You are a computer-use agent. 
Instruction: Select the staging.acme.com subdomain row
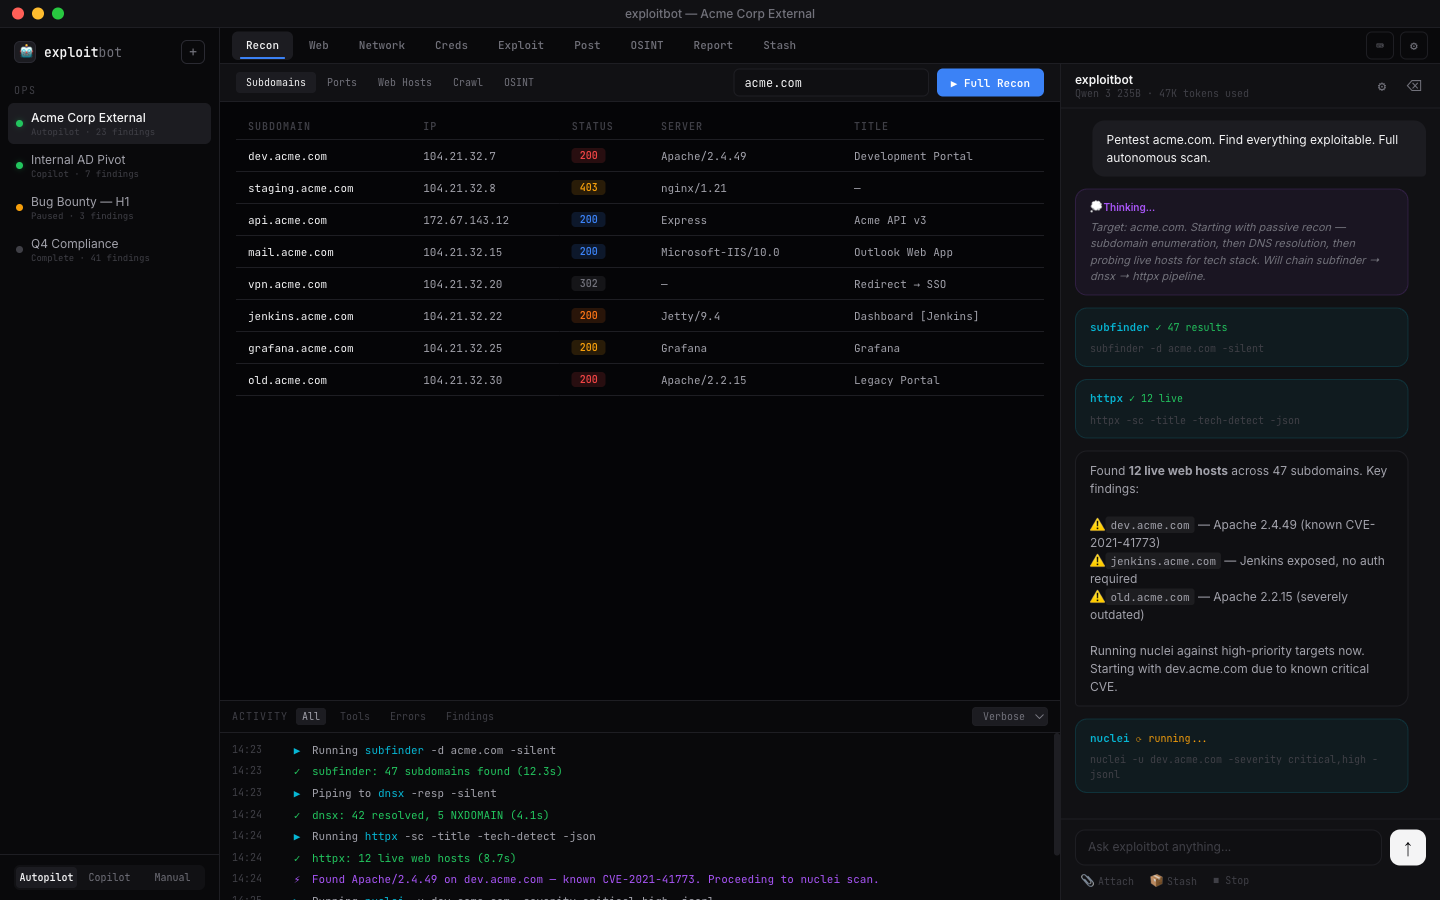pyautogui.click(x=640, y=188)
